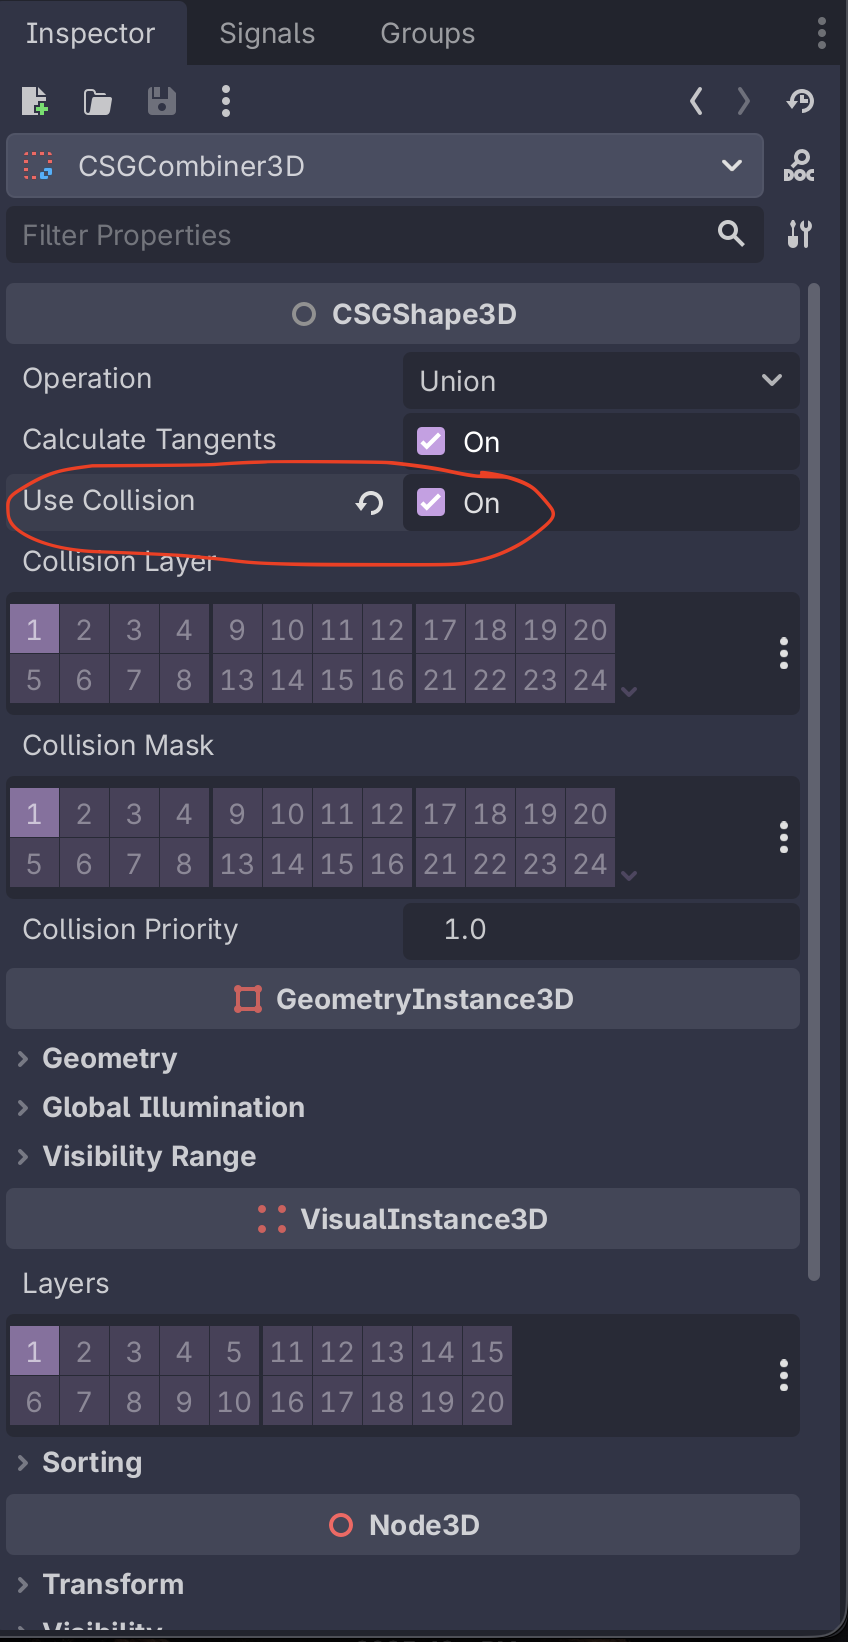Click the Collision Priority value field
This screenshot has width=848, height=1642.
[600, 930]
